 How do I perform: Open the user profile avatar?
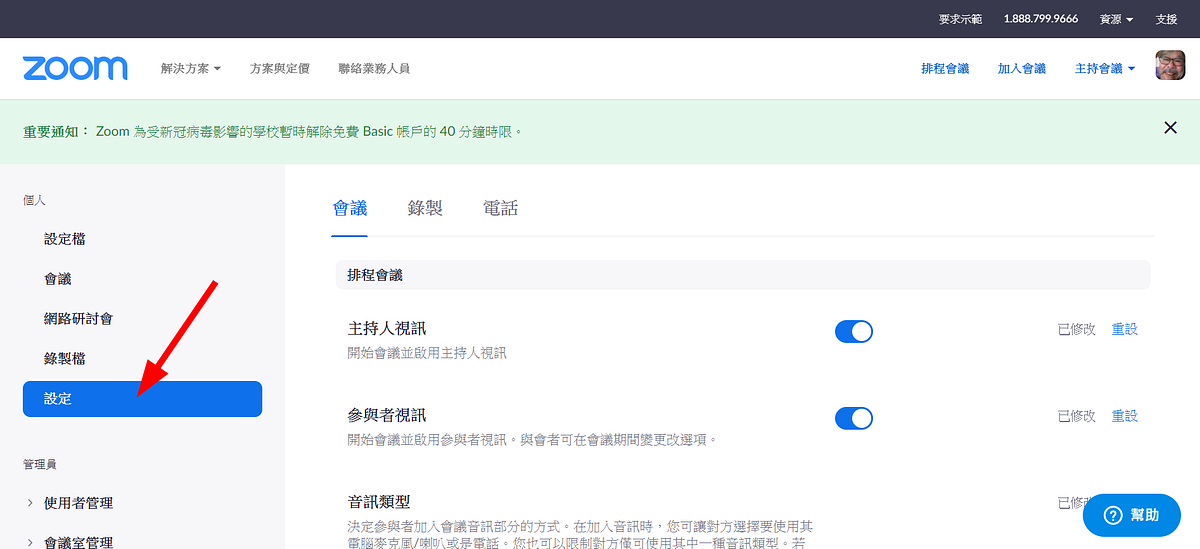click(x=1170, y=67)
